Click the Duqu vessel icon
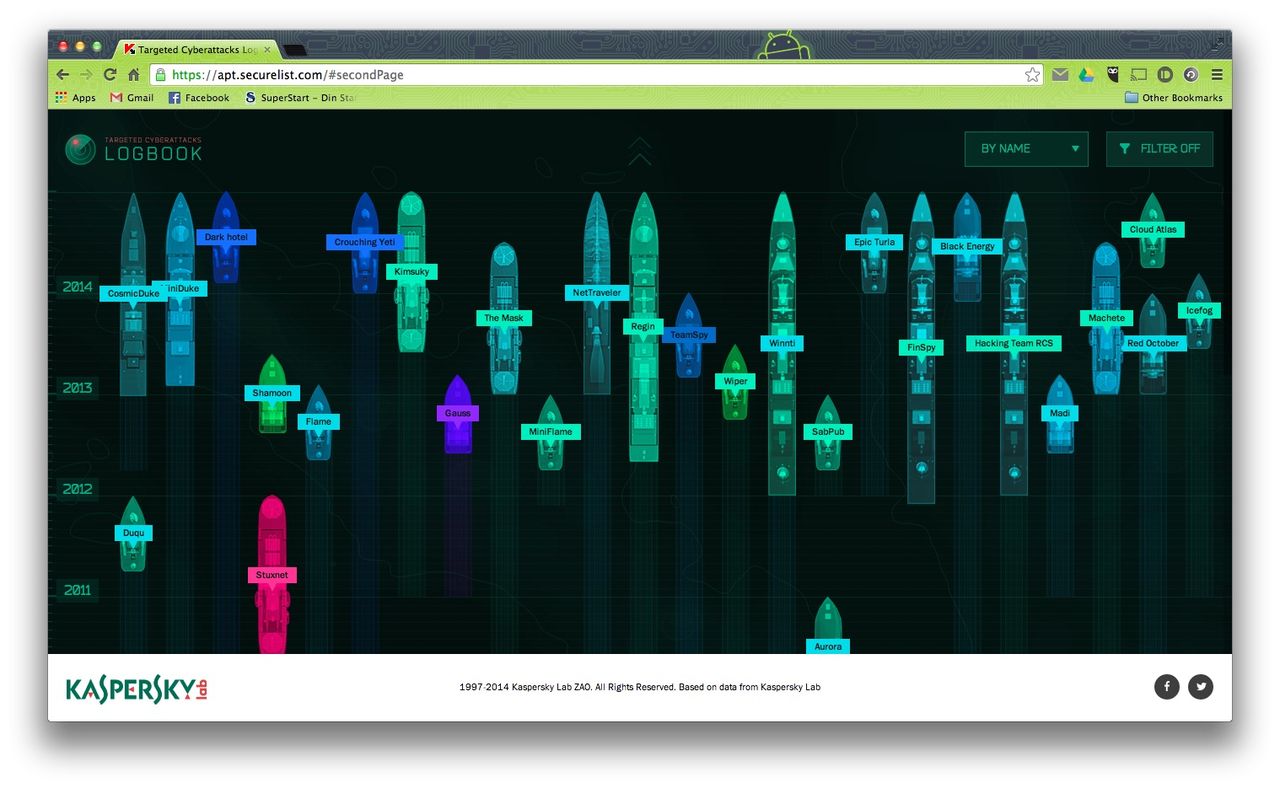1280x788 pixels. point(133,533)
